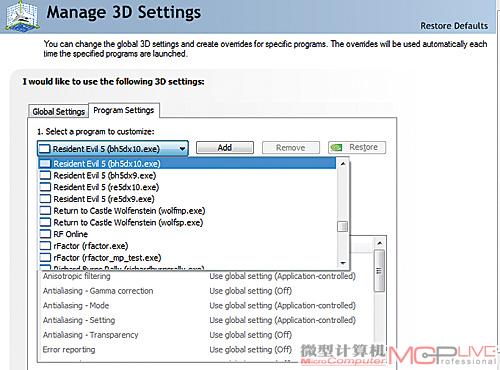This screenshot has height=370, width=500.
Task: Click the settings list scroll up arrow
Action: click(x=379, y=243)
